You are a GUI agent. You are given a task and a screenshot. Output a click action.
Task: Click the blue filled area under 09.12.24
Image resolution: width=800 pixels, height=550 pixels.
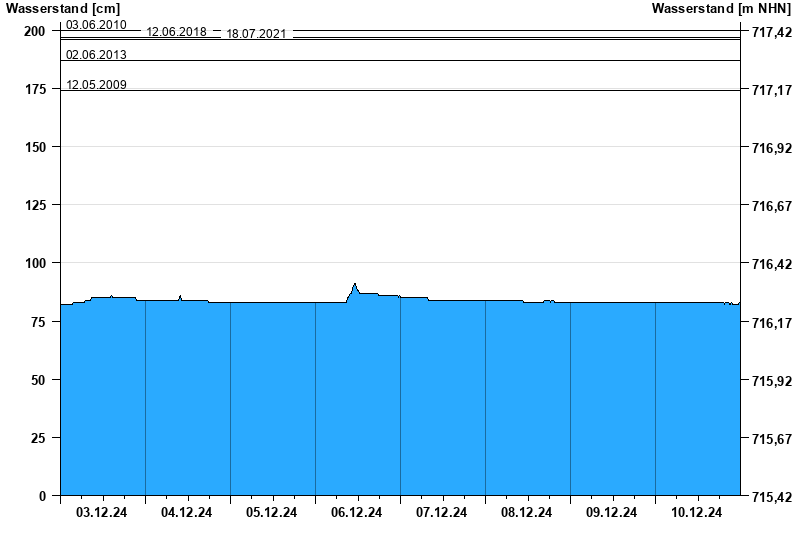pyautogui.click(x=612, y=400)
